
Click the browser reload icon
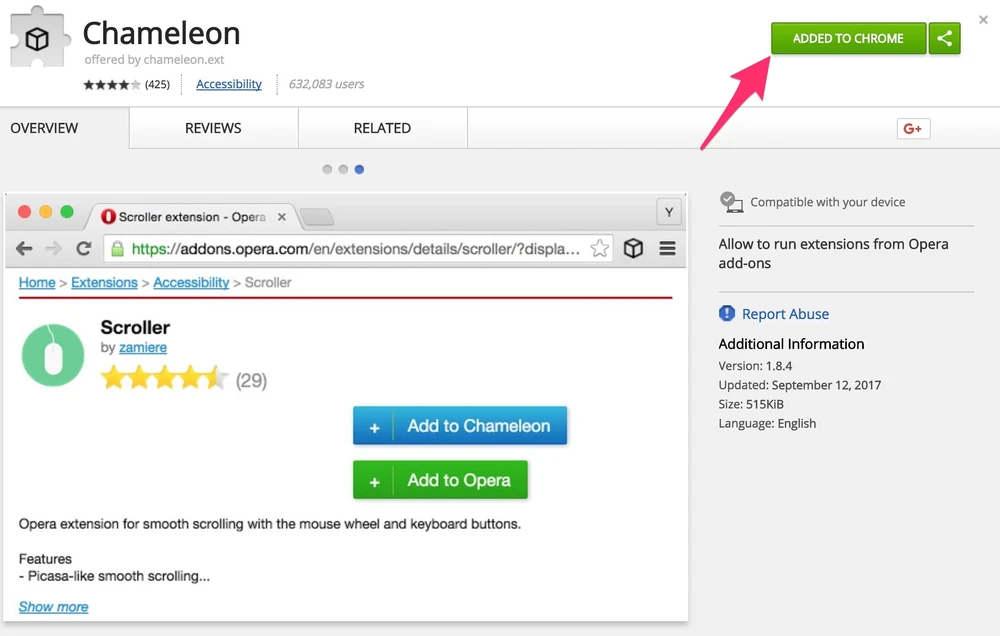[x=84, y=248]
